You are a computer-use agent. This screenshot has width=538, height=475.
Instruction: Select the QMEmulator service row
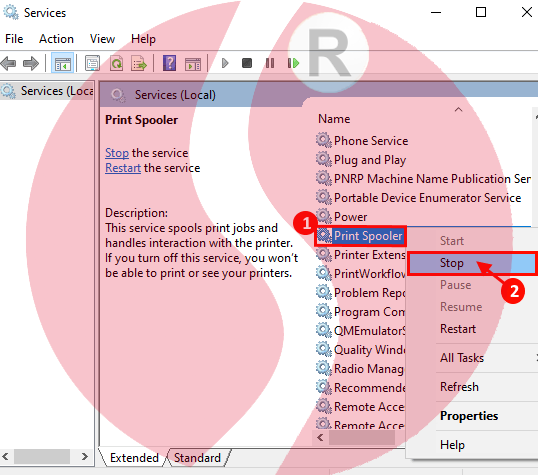[360, 331]
